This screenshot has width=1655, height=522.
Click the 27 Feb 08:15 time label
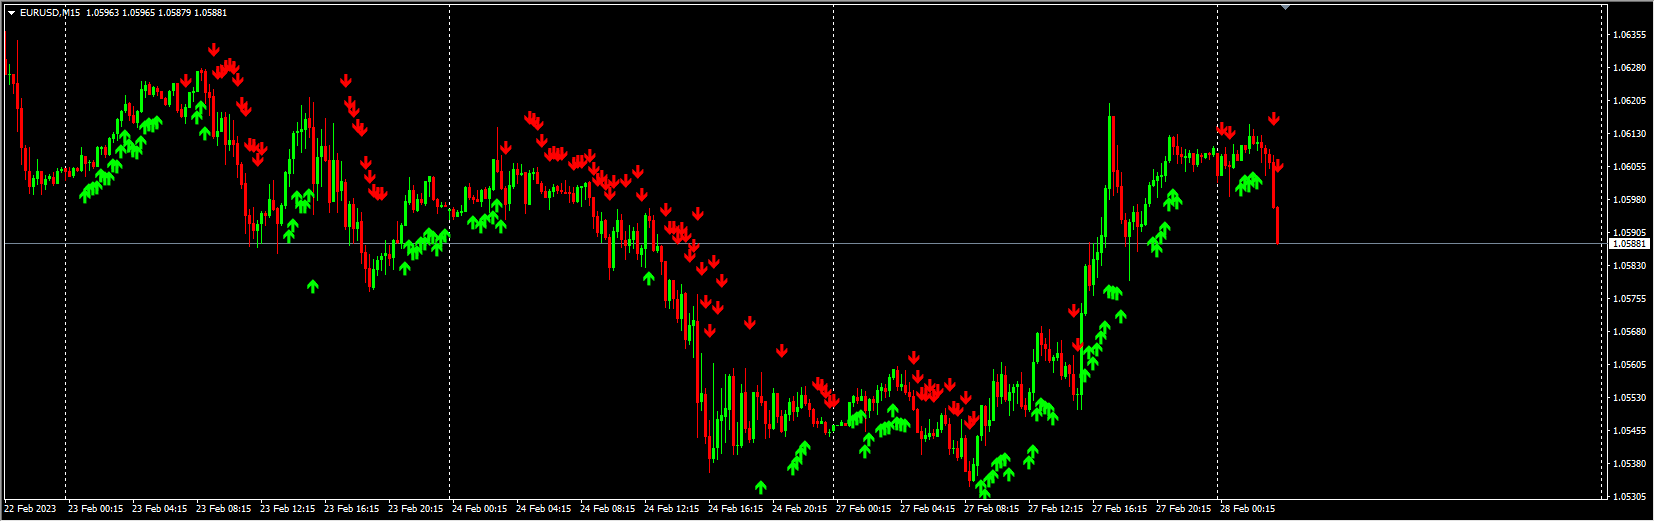pyautogui.click(x=992, y=509)
